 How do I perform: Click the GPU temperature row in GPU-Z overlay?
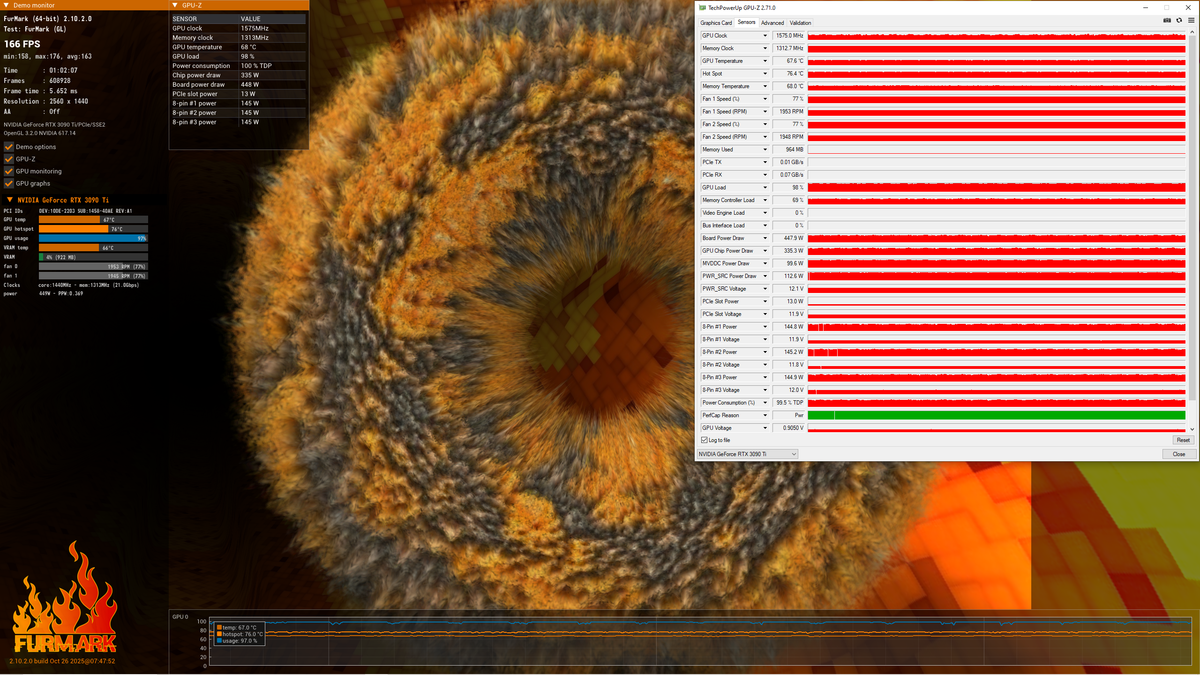pos(238,47)
